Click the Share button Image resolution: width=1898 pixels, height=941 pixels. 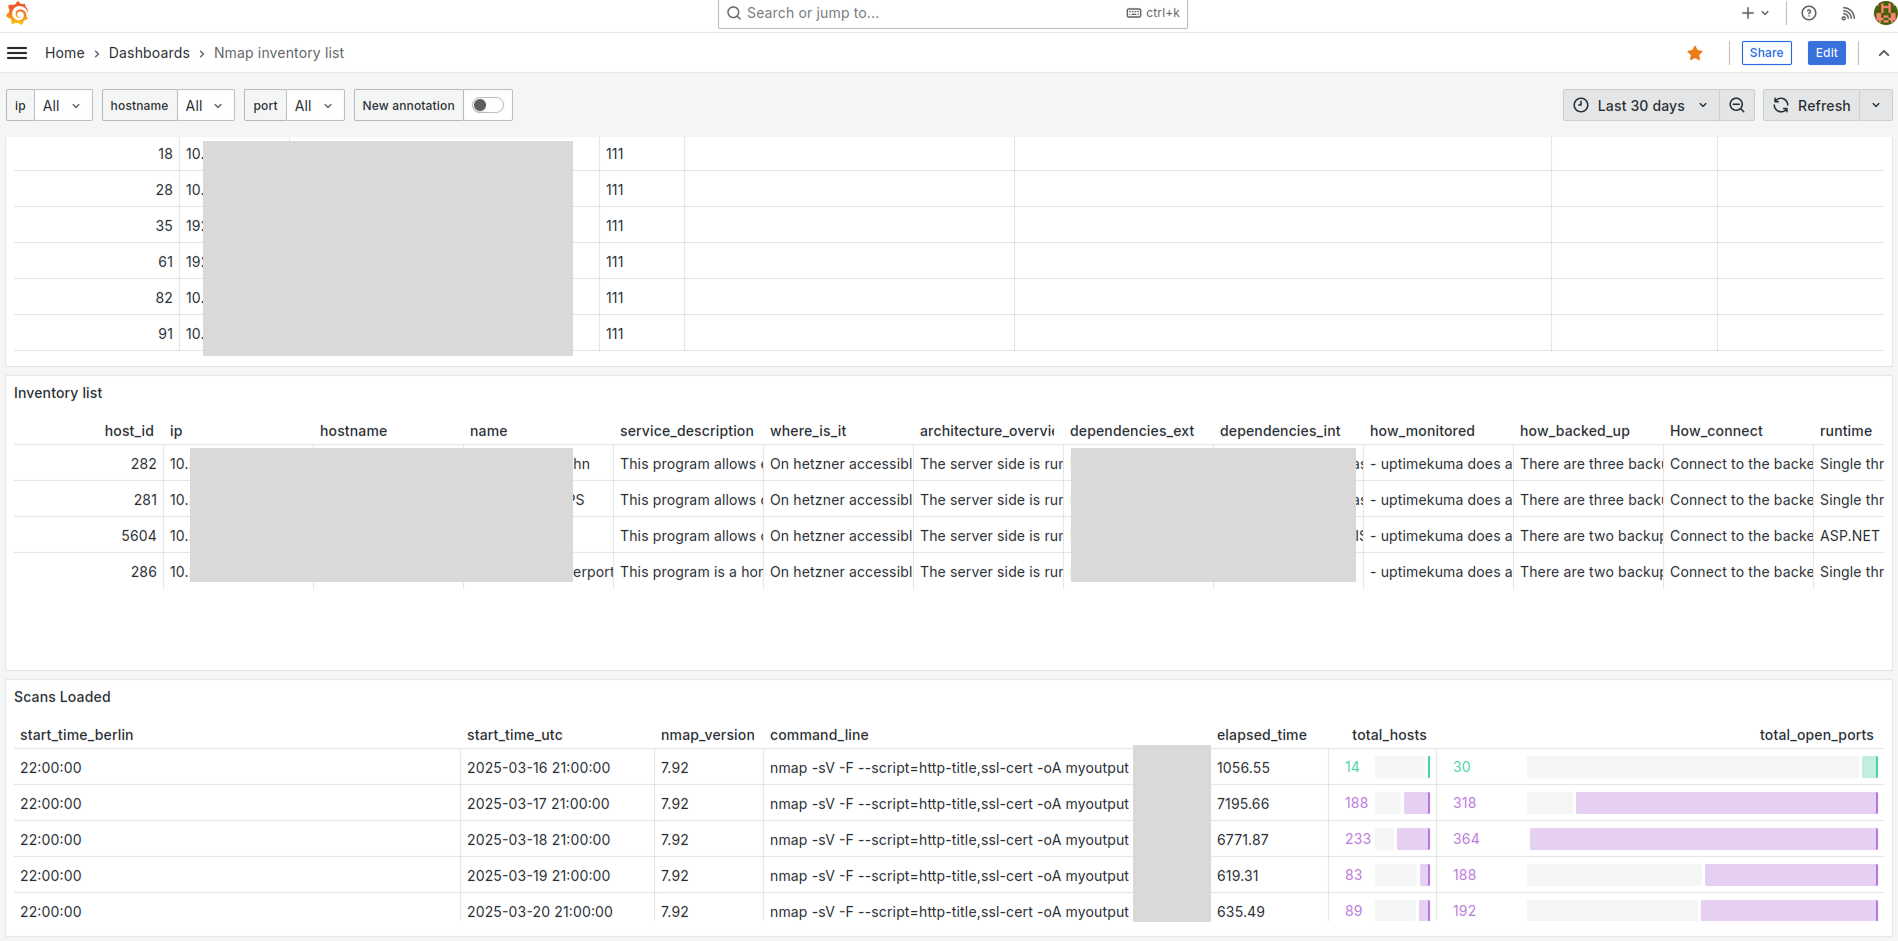(1766, 53)
